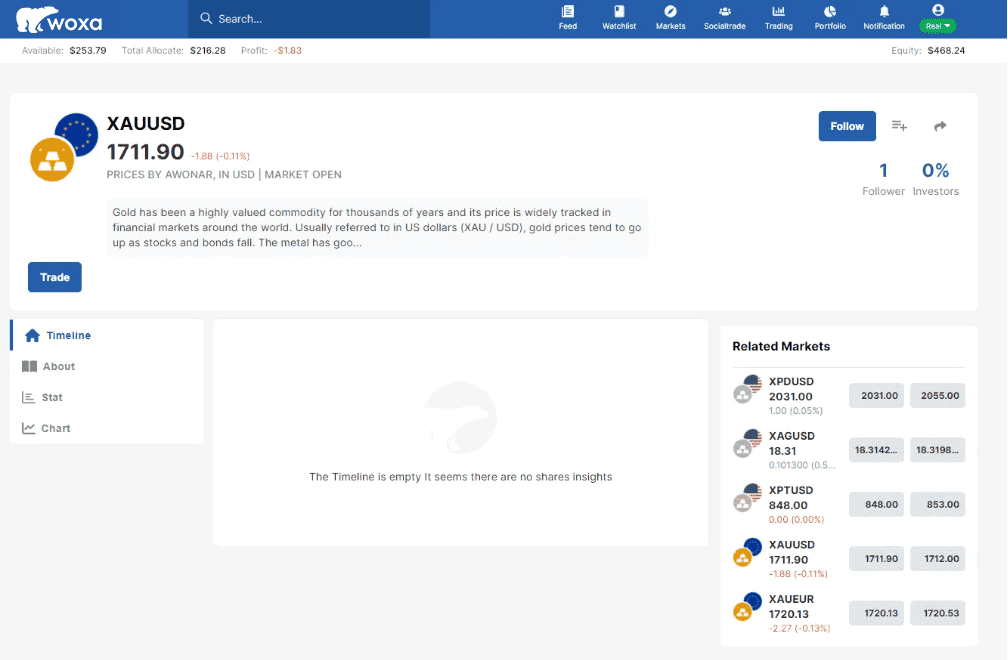Open Portfolio pie chart icon
Screen dimensions: 1008x660
click(830, 12)
